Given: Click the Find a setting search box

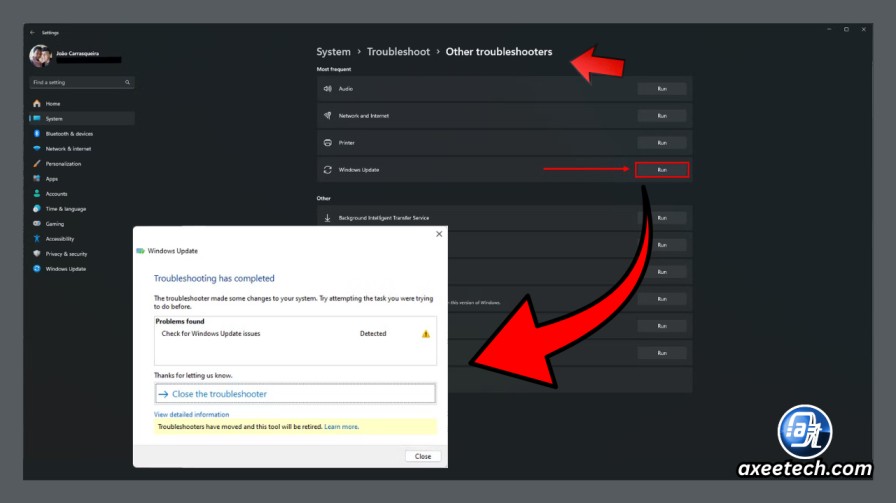Looking at the screenshot, I should coord(82,82).
